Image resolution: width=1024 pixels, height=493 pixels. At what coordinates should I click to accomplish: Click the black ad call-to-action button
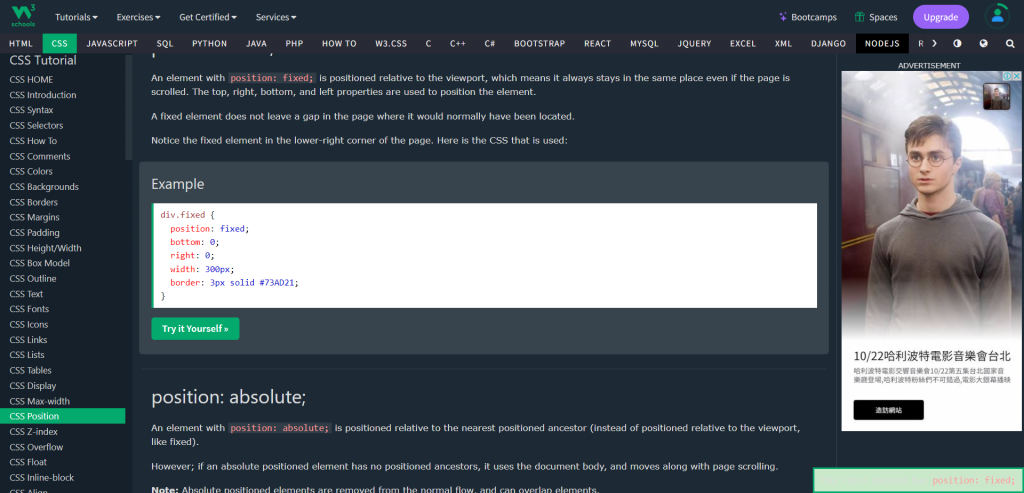tap(888, 410)
